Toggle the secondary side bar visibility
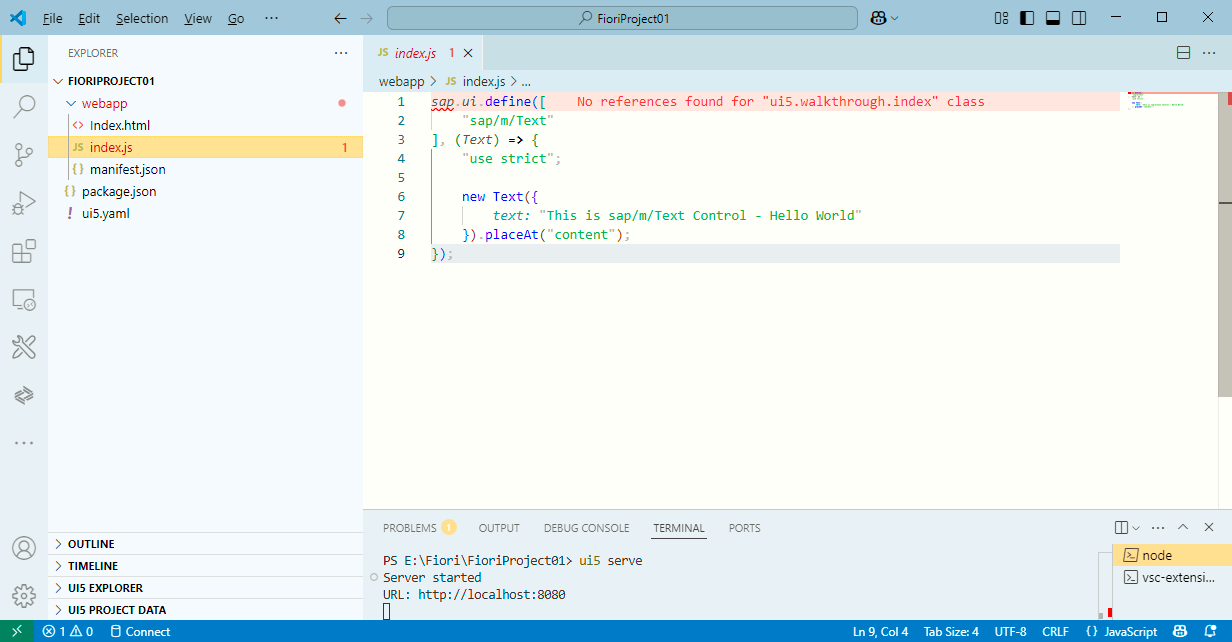 (x=1079, y=18)
